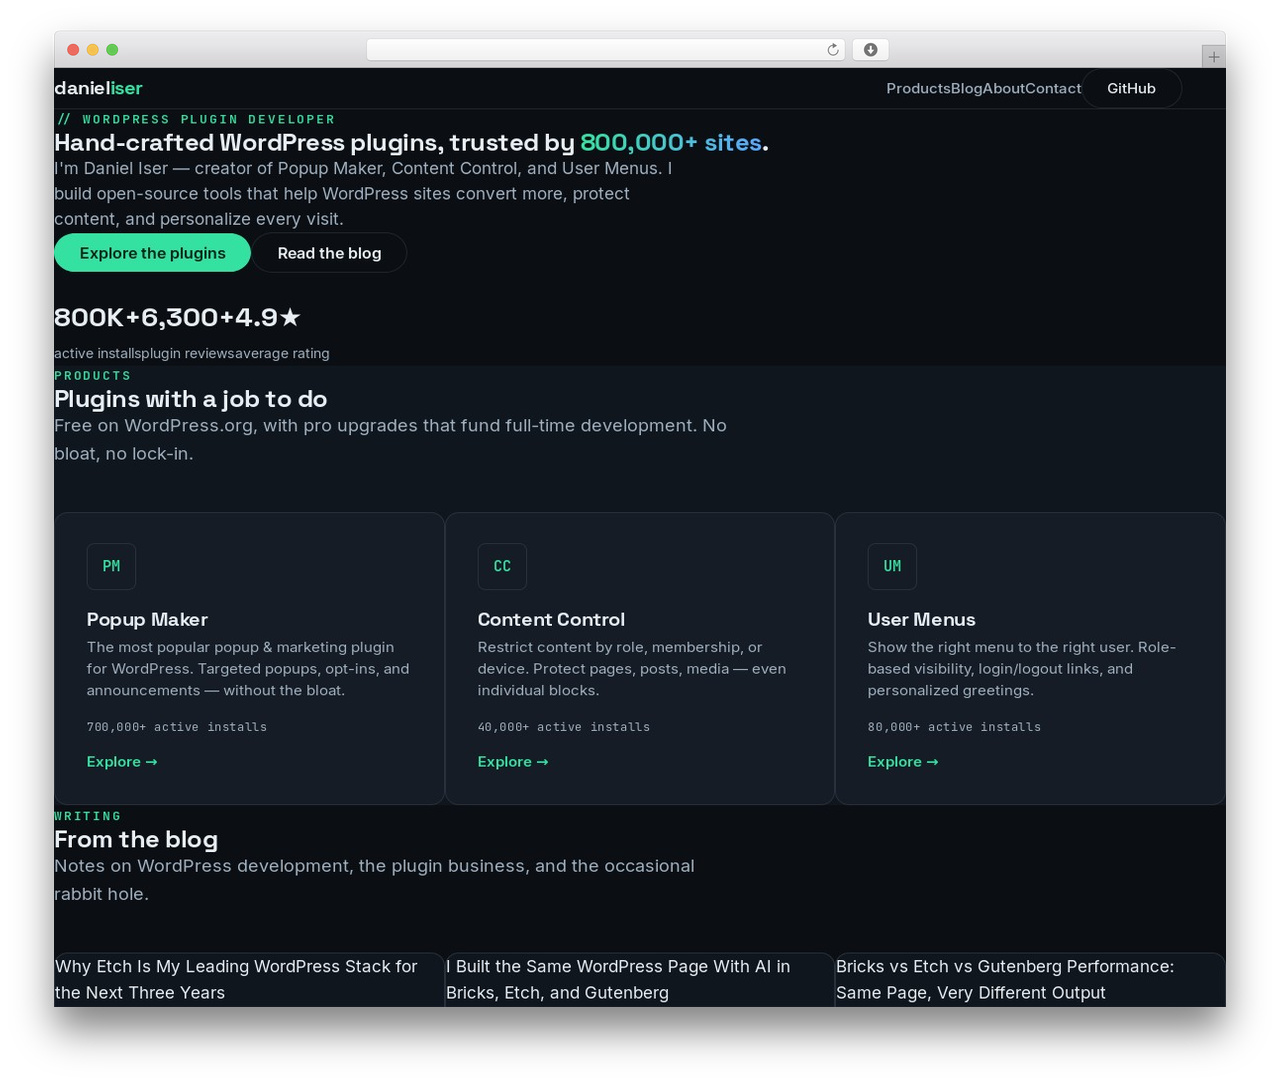Click Explore link under User Menus

[903, 762]
